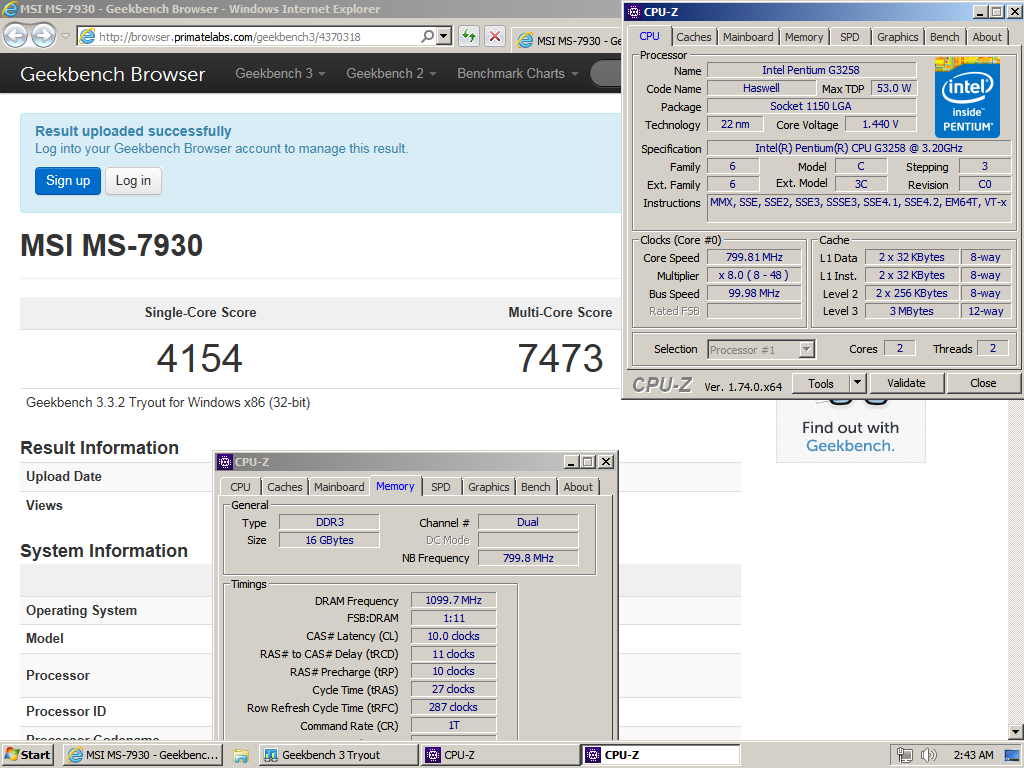1024x768 pixels.
Task: Expand the address bar history dropdown
Action: [x=444, y=37]
